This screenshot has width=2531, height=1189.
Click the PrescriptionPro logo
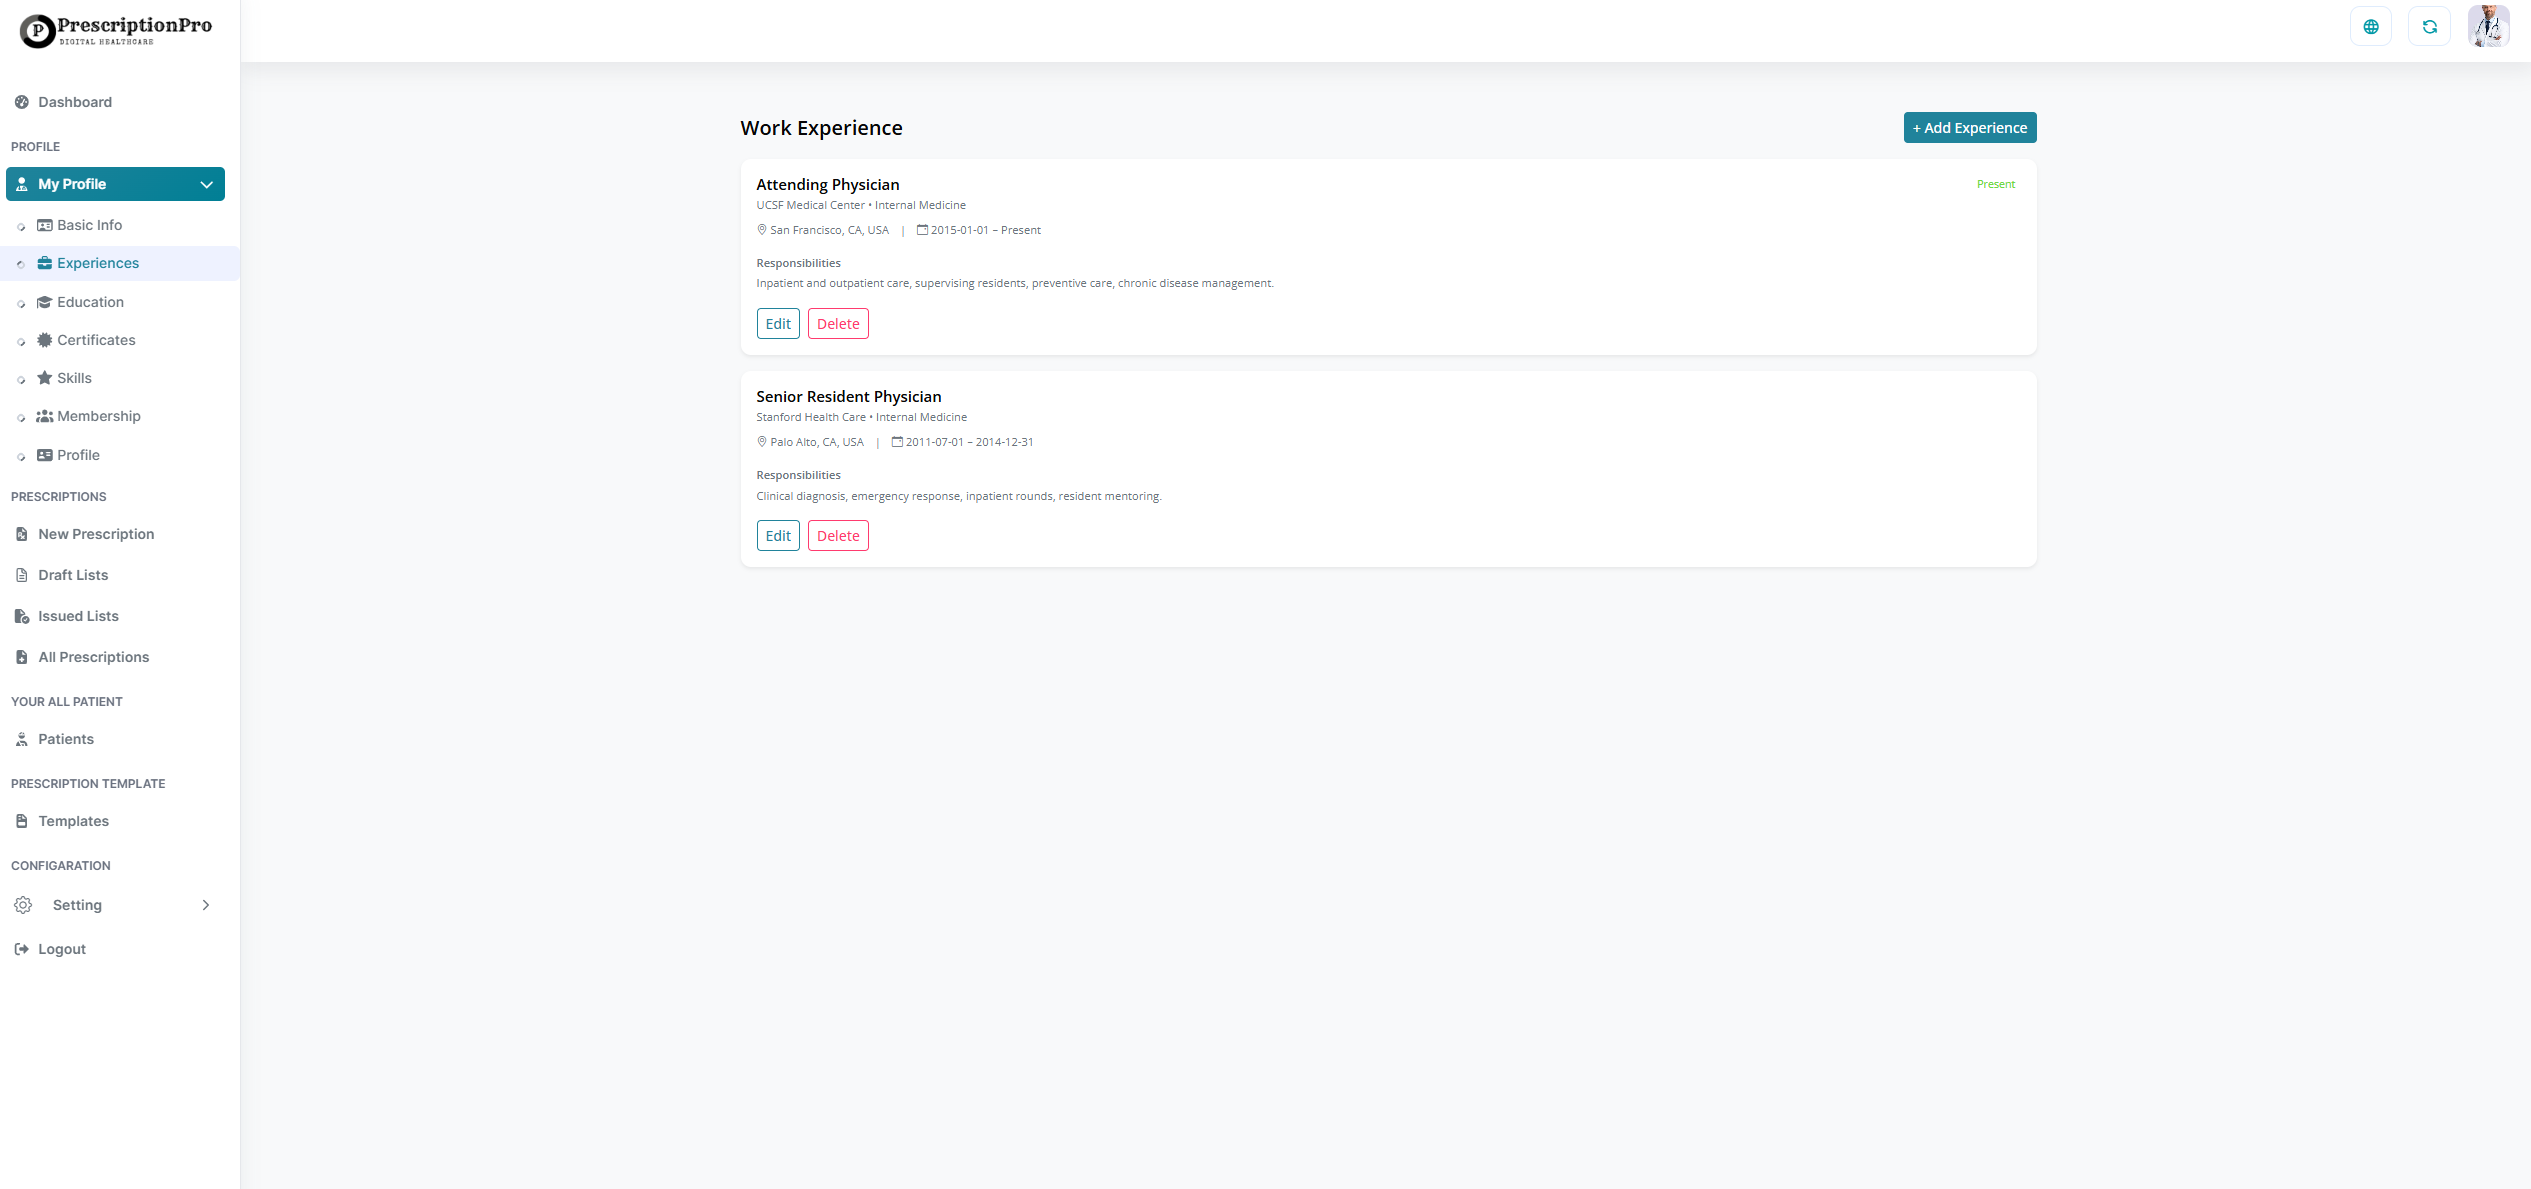pyautogui.click(x=116, y=30)
